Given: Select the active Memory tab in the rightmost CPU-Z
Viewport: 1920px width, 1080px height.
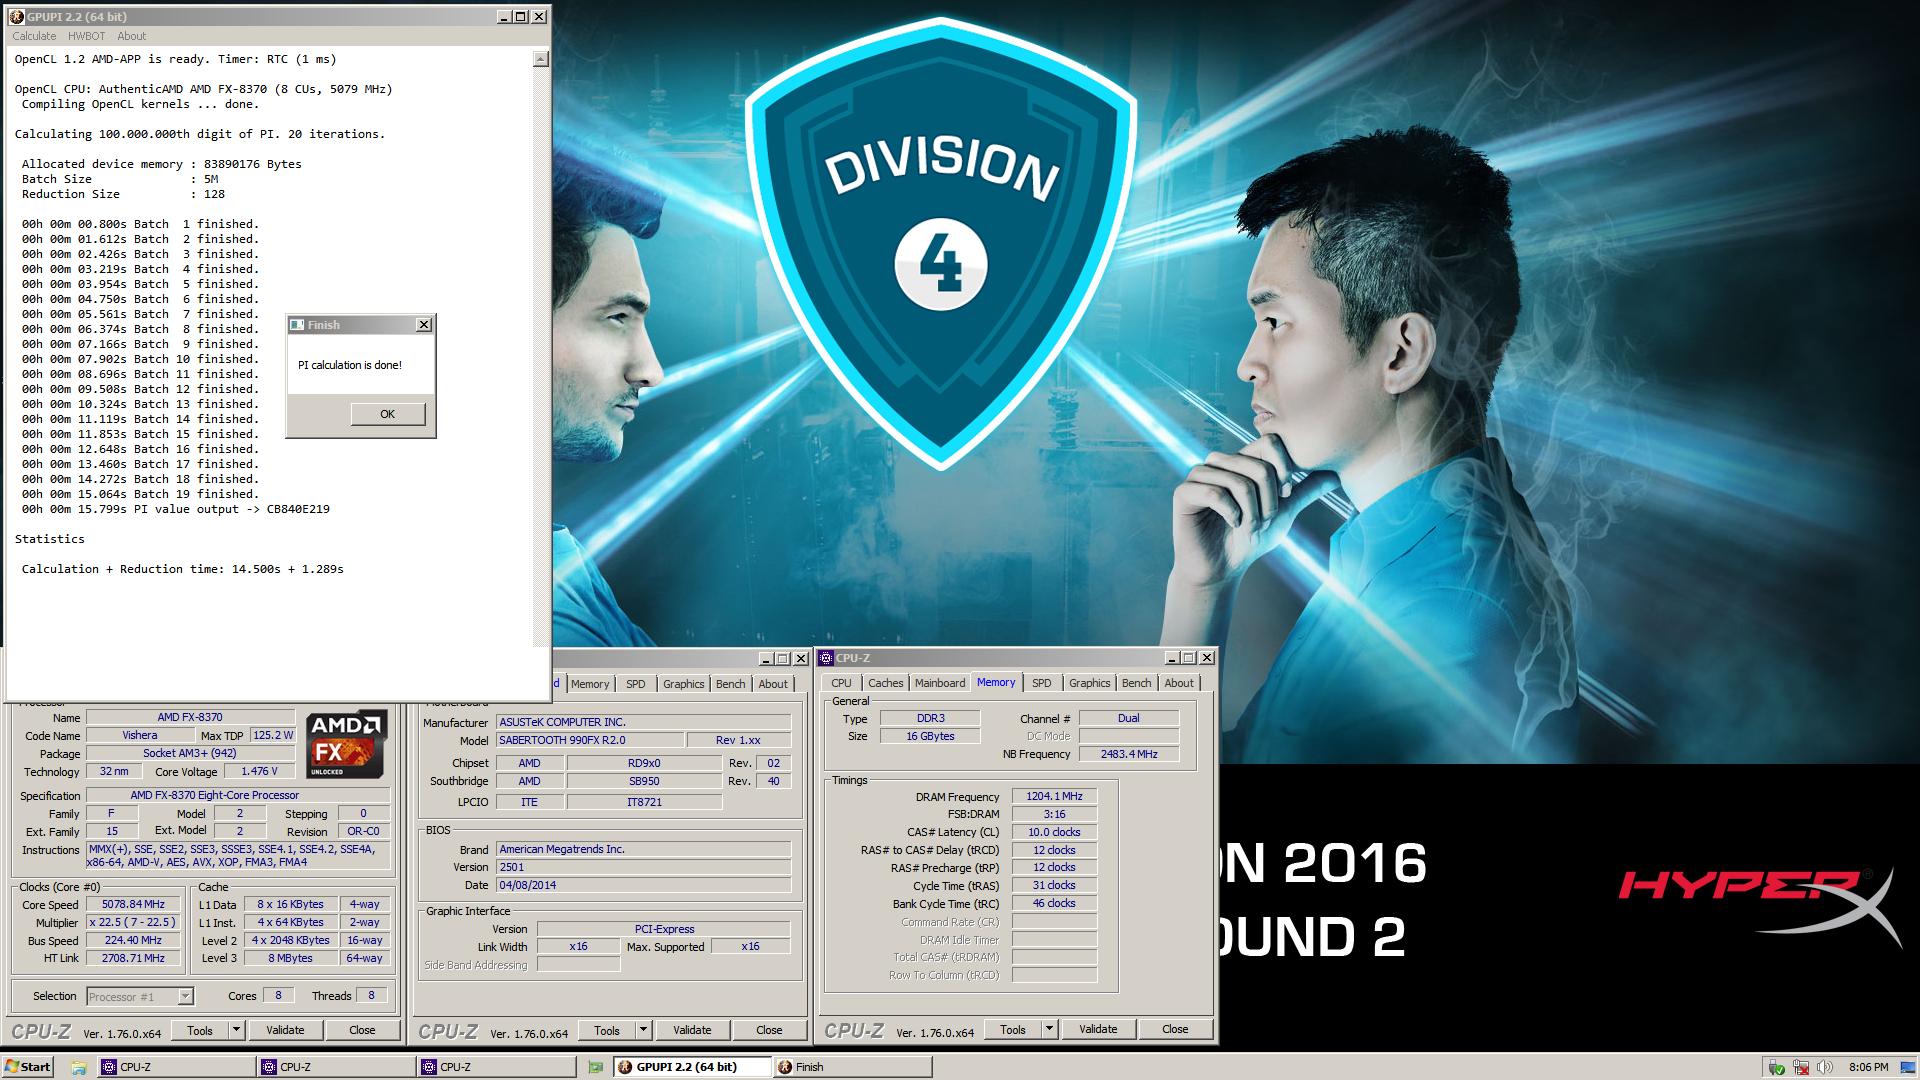Looking at the screenshot, I should [996, 682].
